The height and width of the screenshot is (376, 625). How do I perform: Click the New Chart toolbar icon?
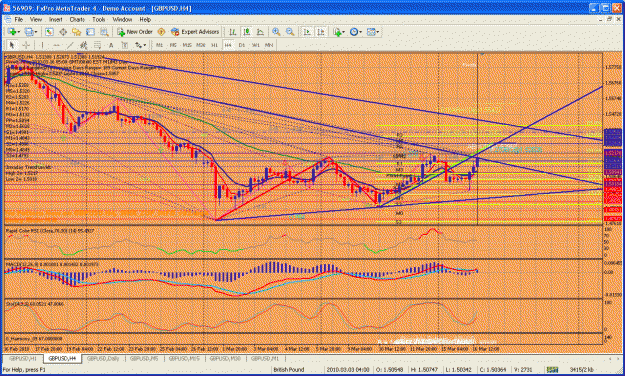click(x=11, y=32)
